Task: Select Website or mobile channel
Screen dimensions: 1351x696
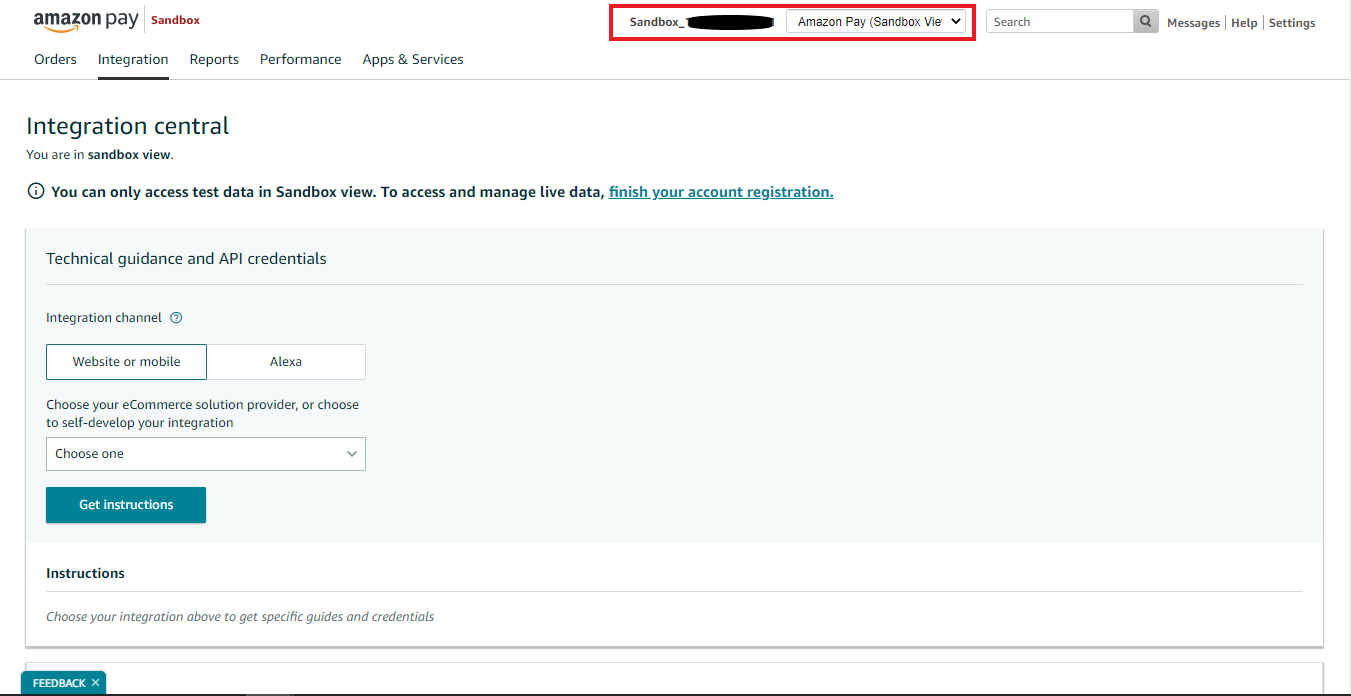Action: [126, 362]
